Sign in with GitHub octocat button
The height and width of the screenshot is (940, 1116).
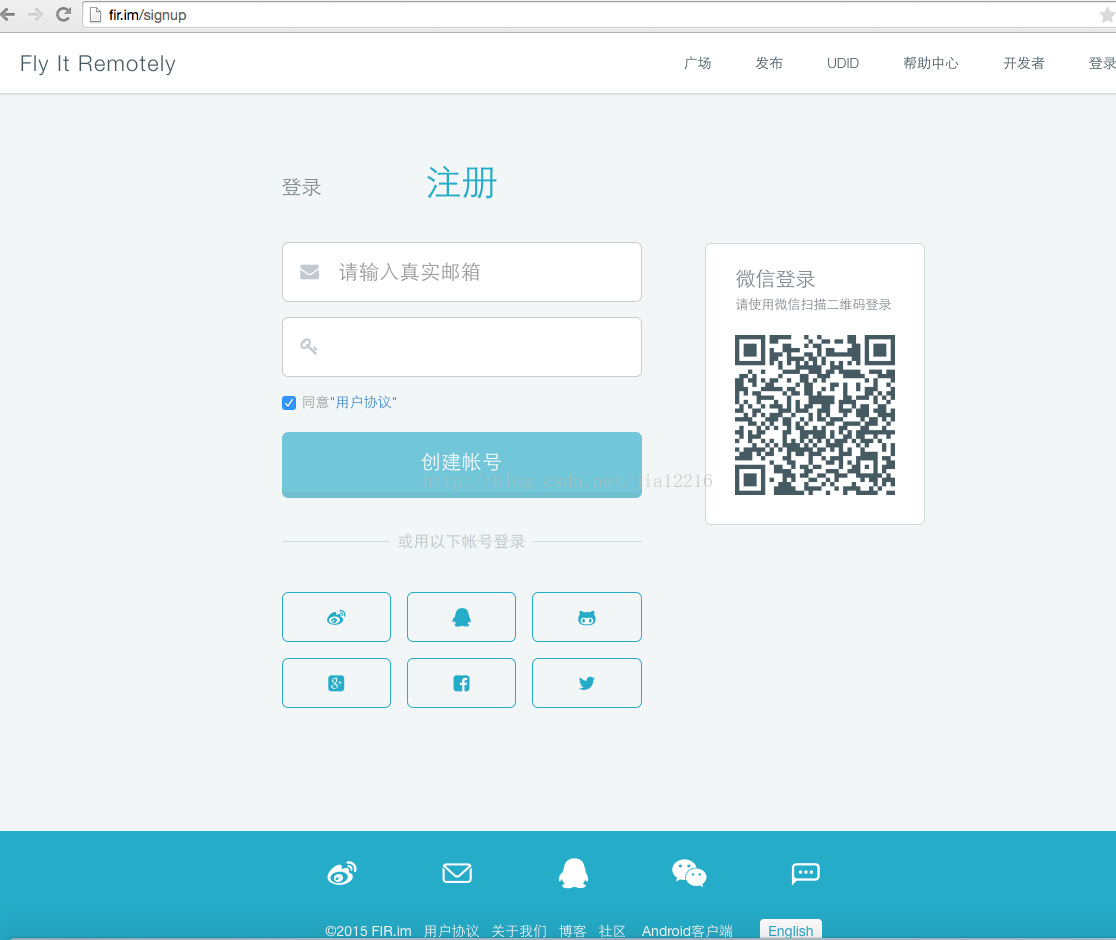pyautogui.click(x=586, y=617)
